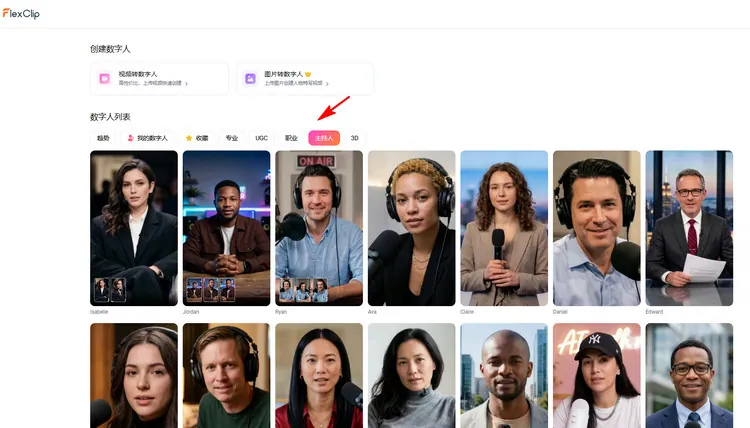Select second-row brunette woman beside microphone
750x428 pixels.
pyautogui.click(x=134, y=376)
